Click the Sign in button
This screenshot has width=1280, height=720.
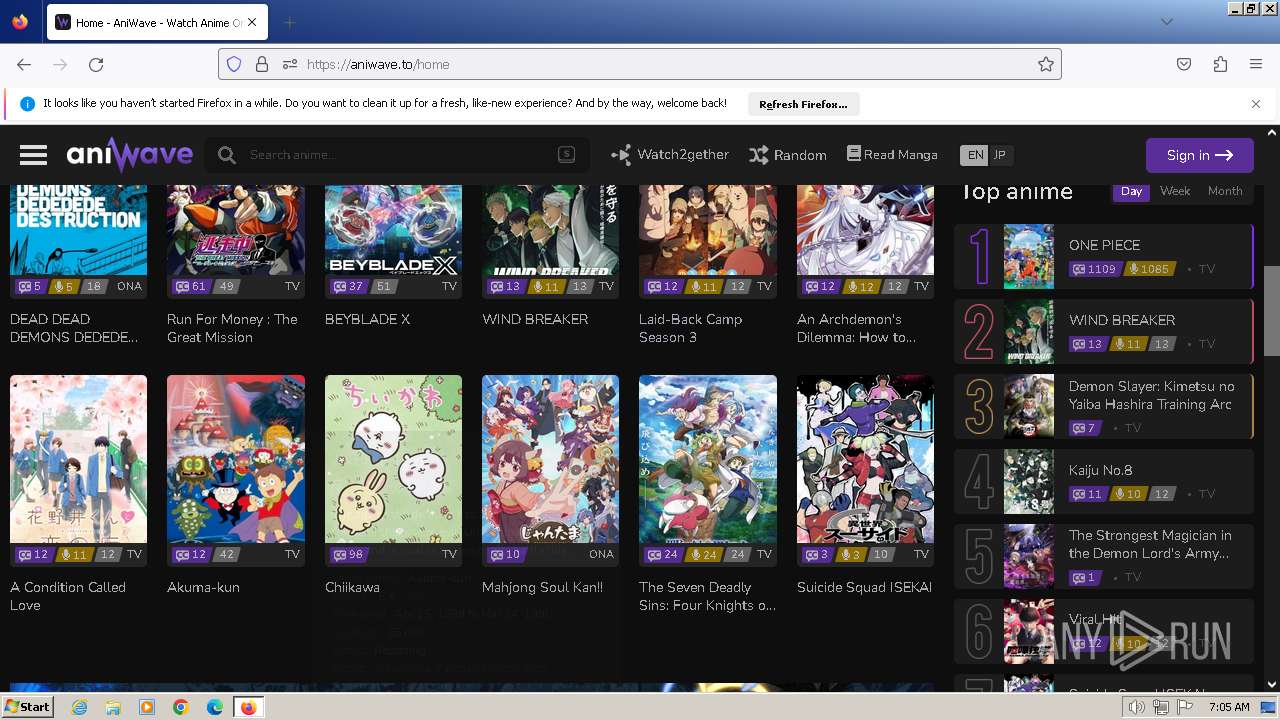point(1199,155)
